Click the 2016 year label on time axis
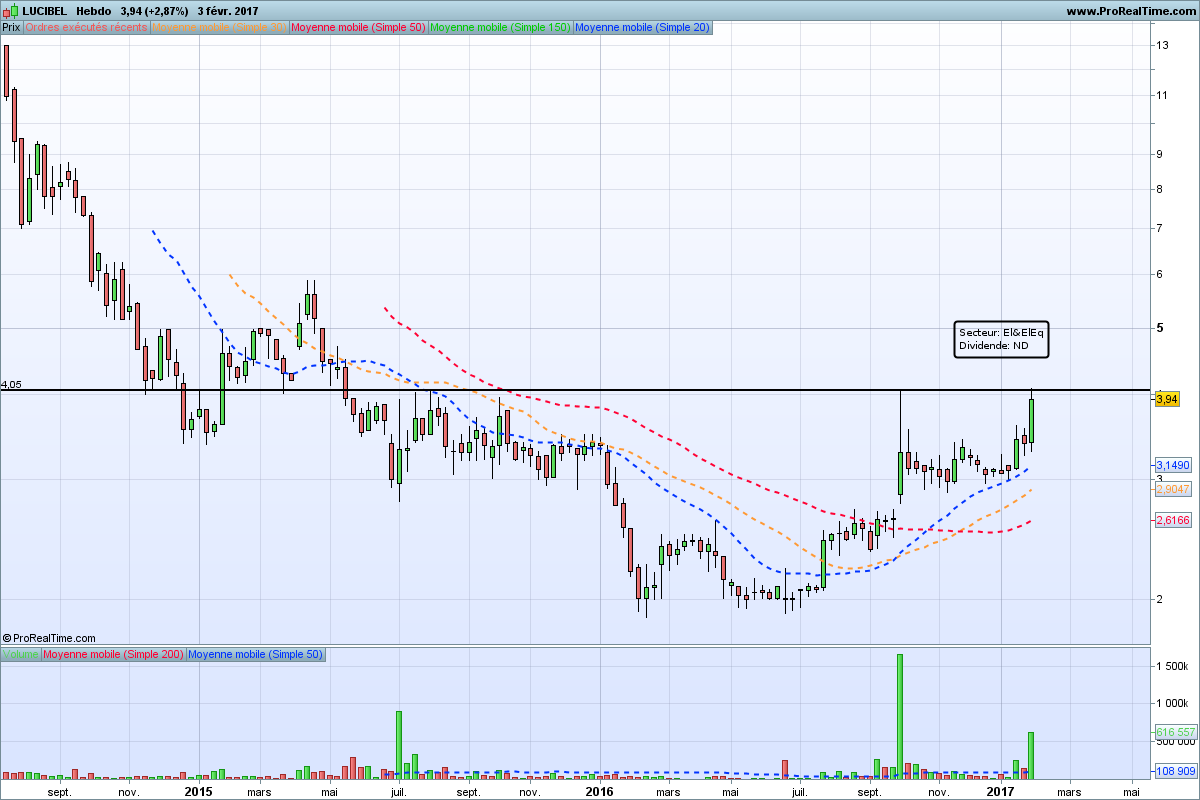The width and height of the screenshot is (1200, 800). point(599,791)
